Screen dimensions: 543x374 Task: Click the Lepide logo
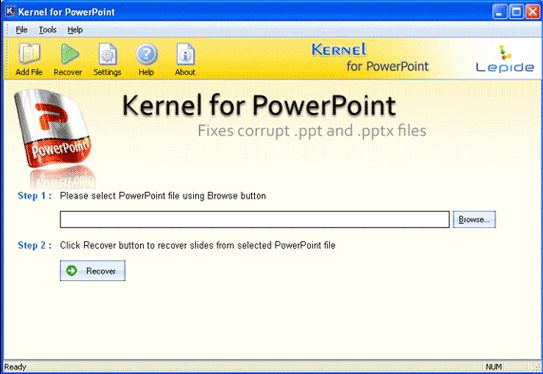pos(505,59)
